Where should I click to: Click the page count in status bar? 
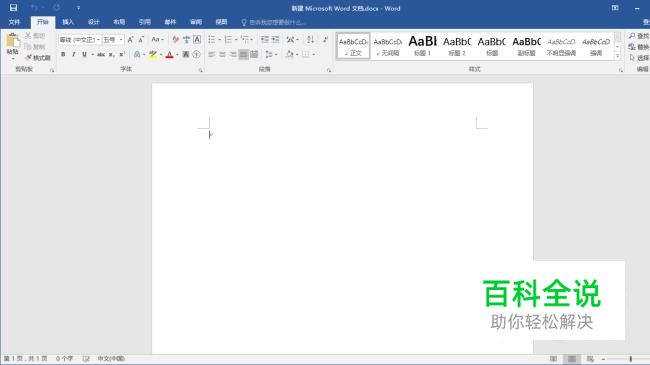tap(25, 358)
